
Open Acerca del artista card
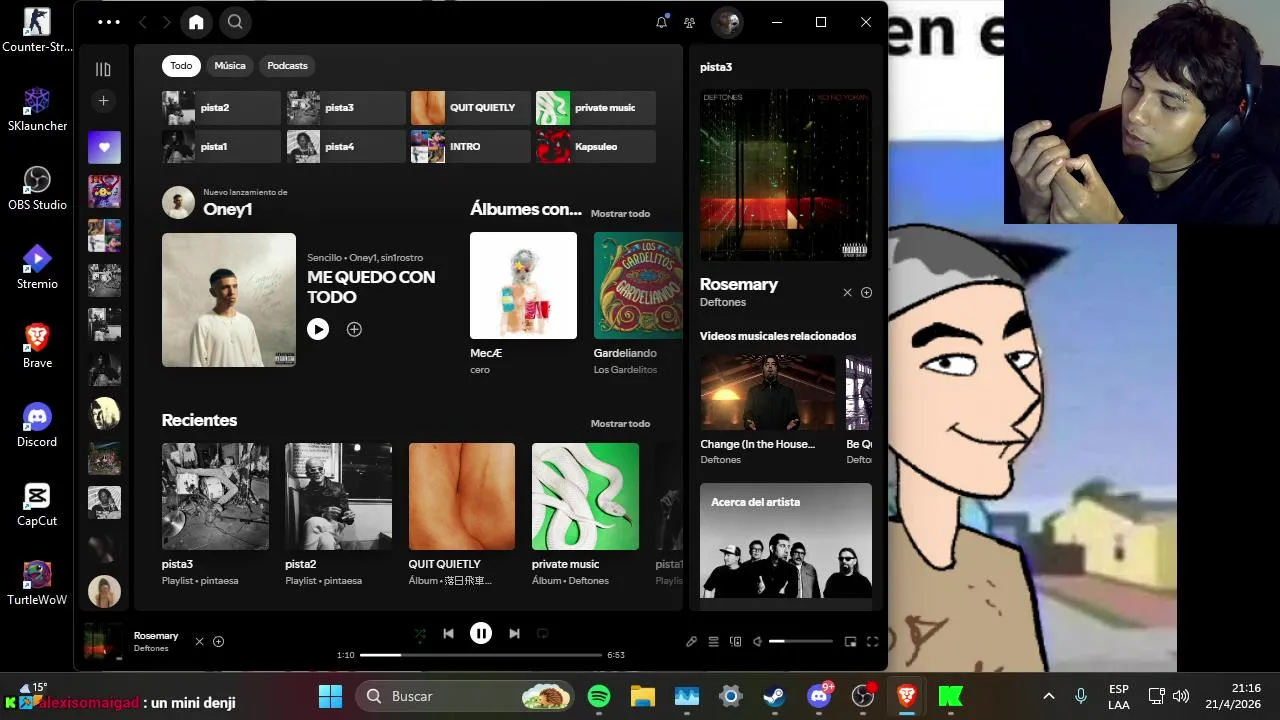pyautogui.click(x=786, y=541)
